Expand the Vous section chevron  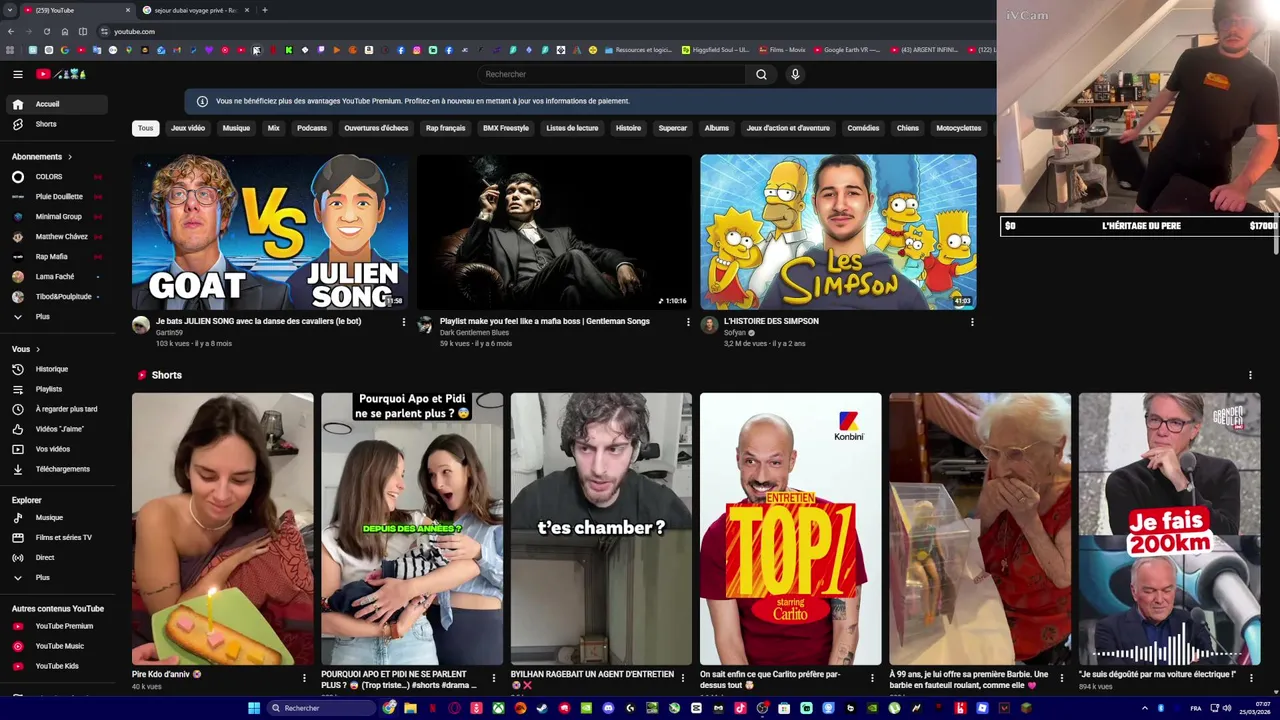38,349
